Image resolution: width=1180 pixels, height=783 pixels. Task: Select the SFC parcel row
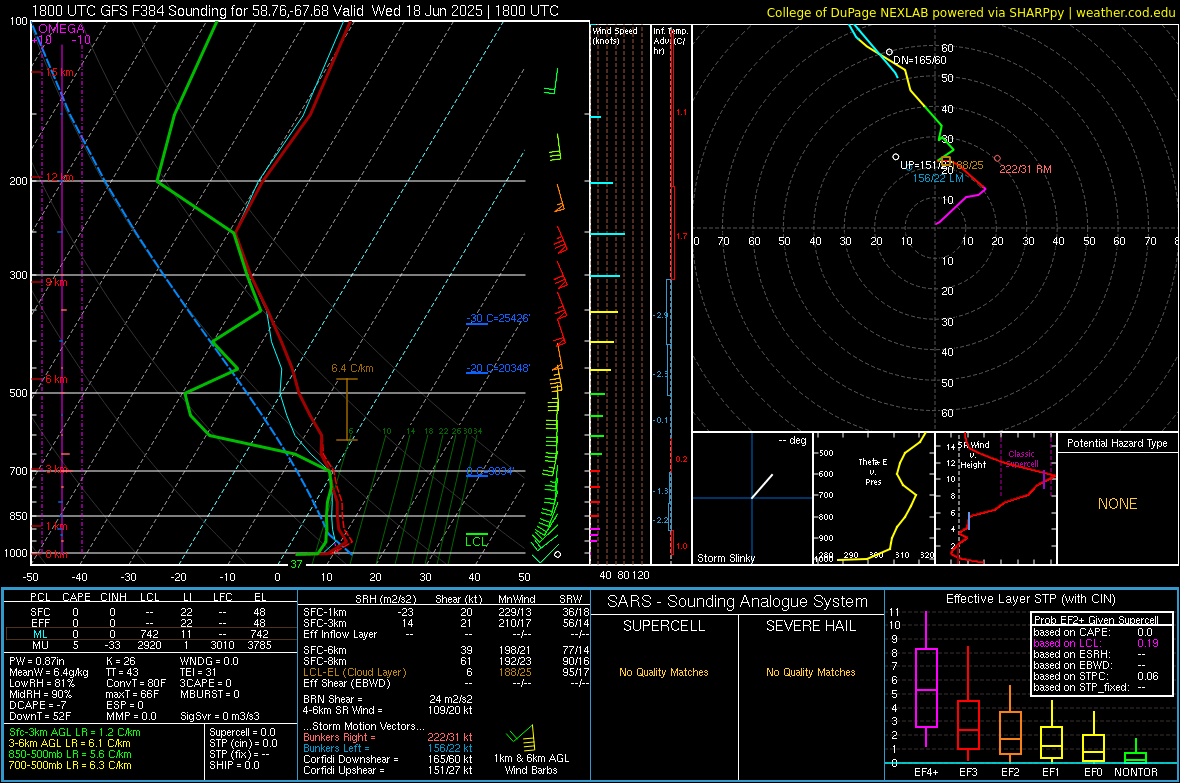click(149, 612)
